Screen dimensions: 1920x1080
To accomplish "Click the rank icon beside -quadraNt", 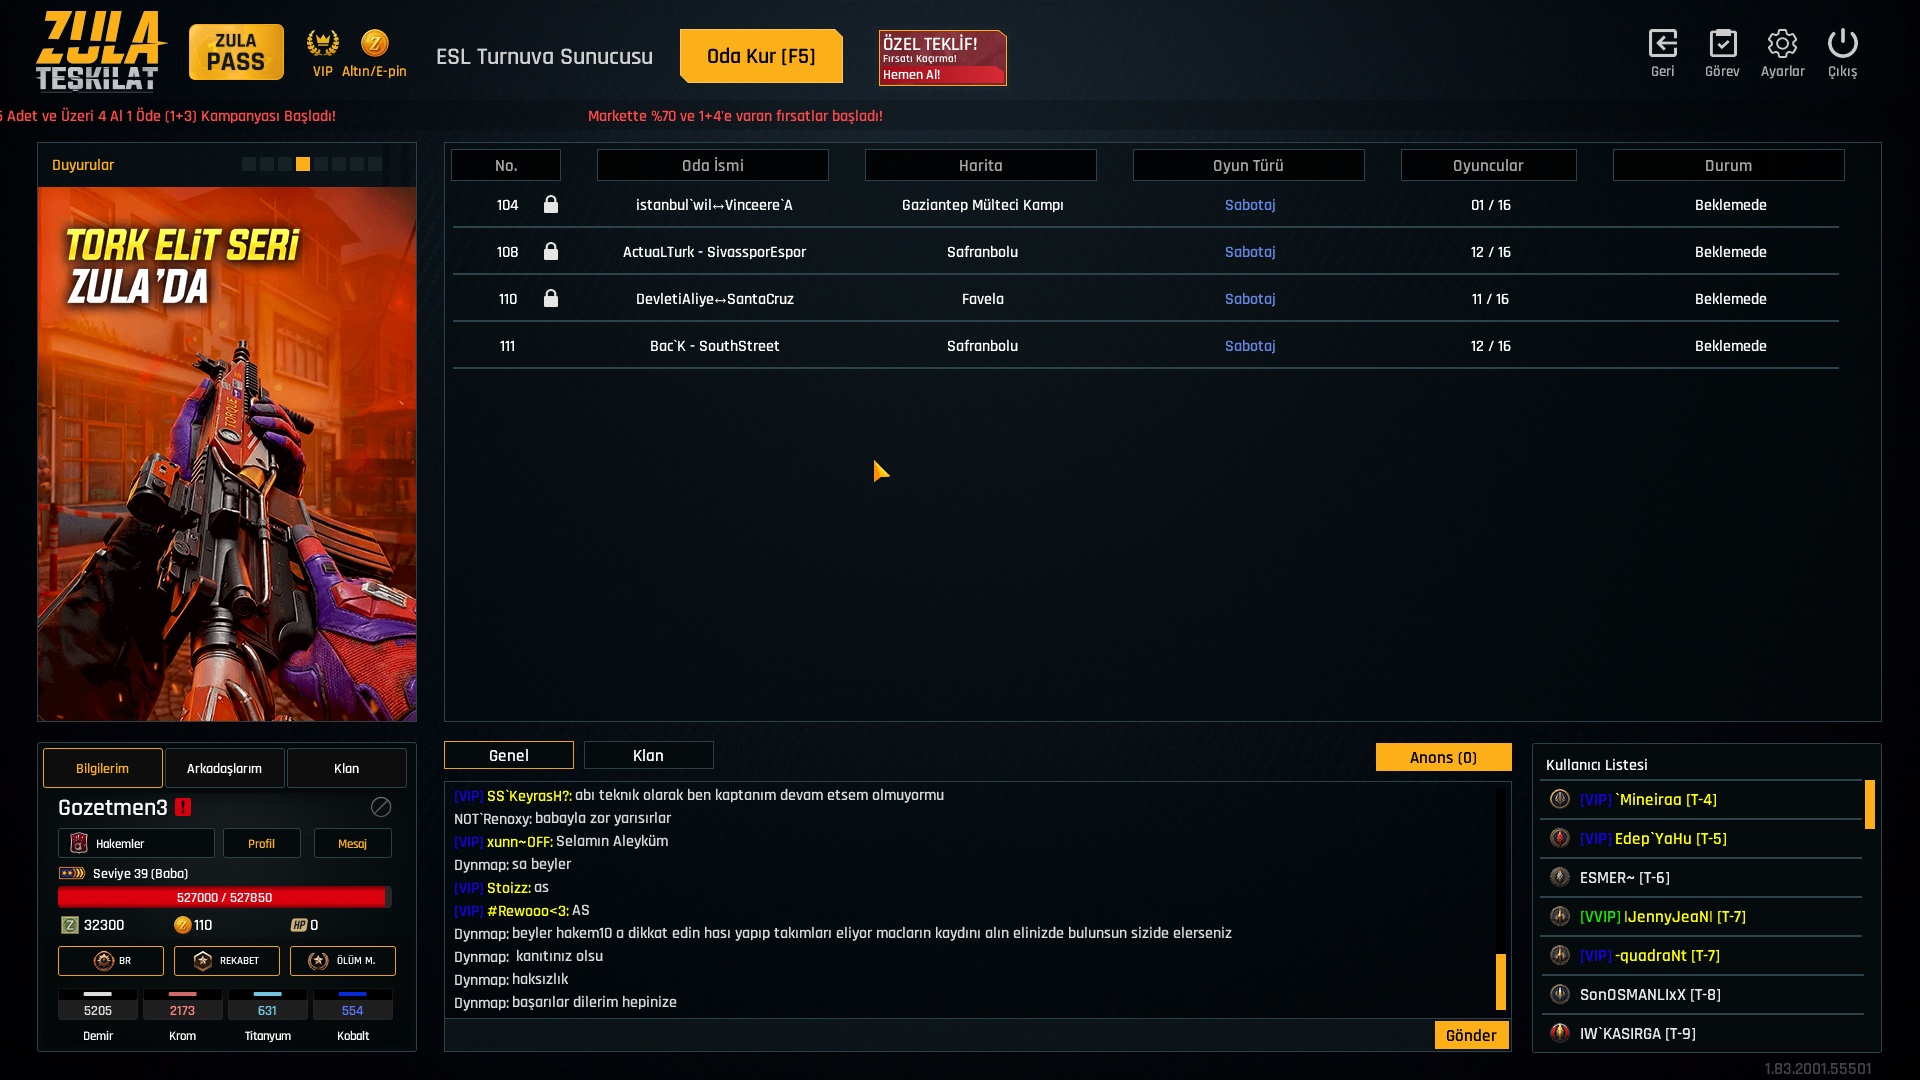I will click(x=1560, y=955).
